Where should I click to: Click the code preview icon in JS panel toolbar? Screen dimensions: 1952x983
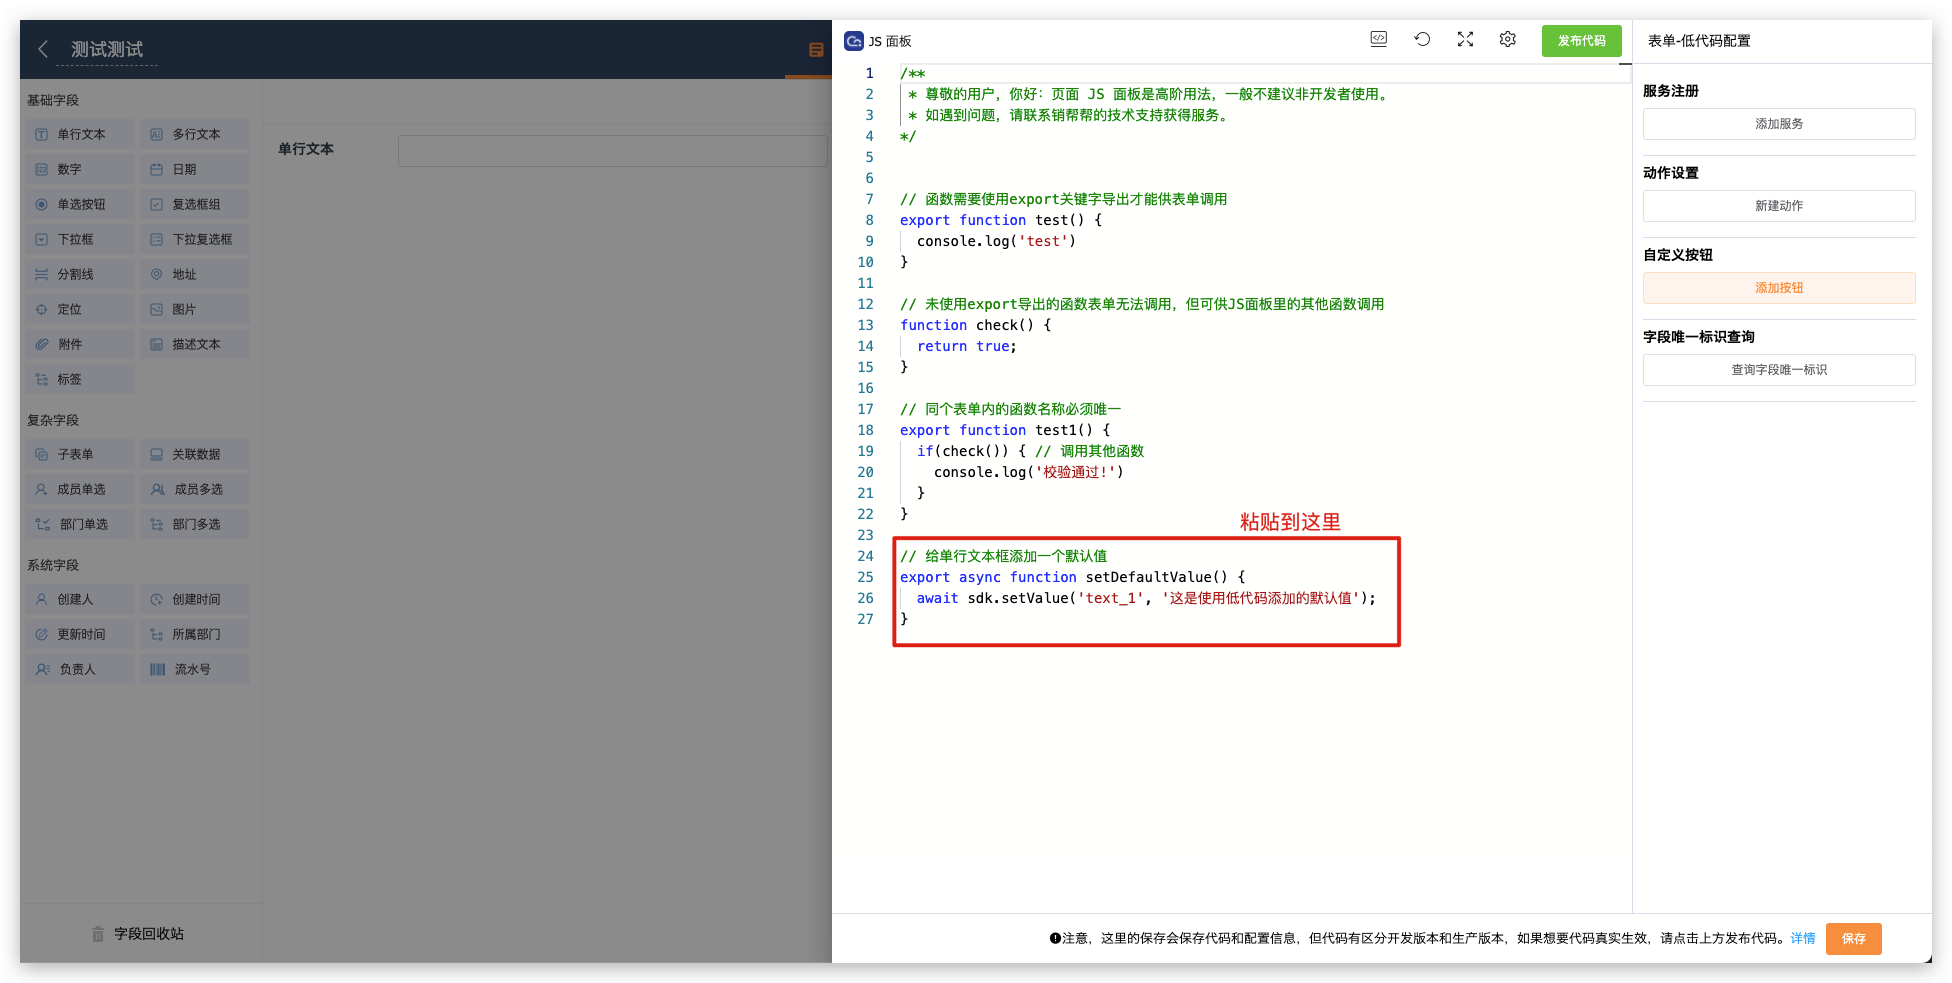click(x=1378, y=39)
